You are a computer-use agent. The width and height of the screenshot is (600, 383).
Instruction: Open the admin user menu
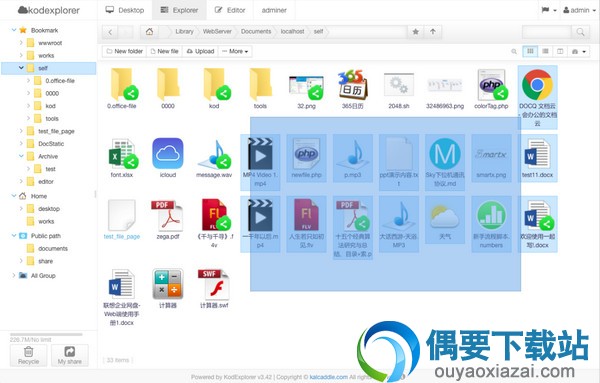579,10
